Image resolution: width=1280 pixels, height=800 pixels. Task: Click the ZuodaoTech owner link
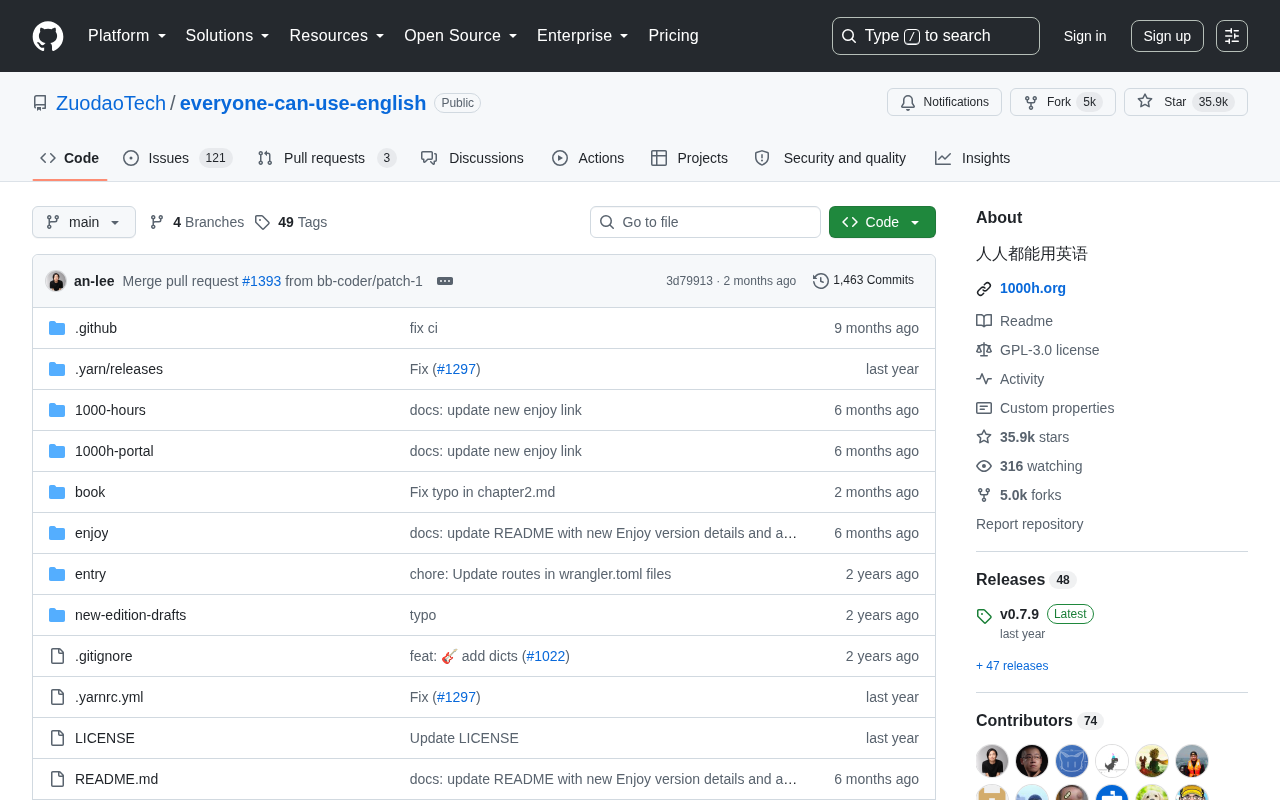111,103
